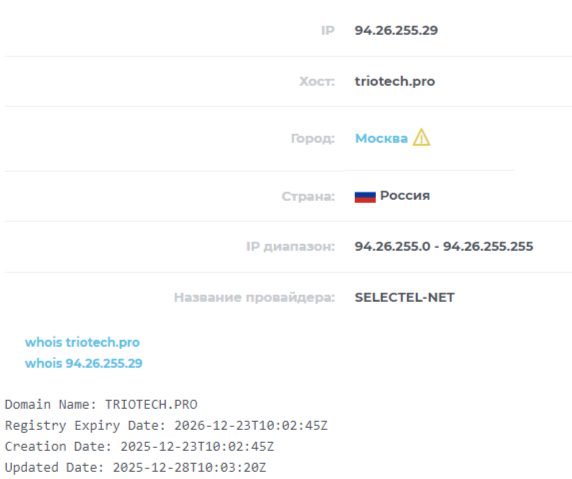Click the Город field label
Image resolution: width=572 pixels, height=479 pixels.
313,139
